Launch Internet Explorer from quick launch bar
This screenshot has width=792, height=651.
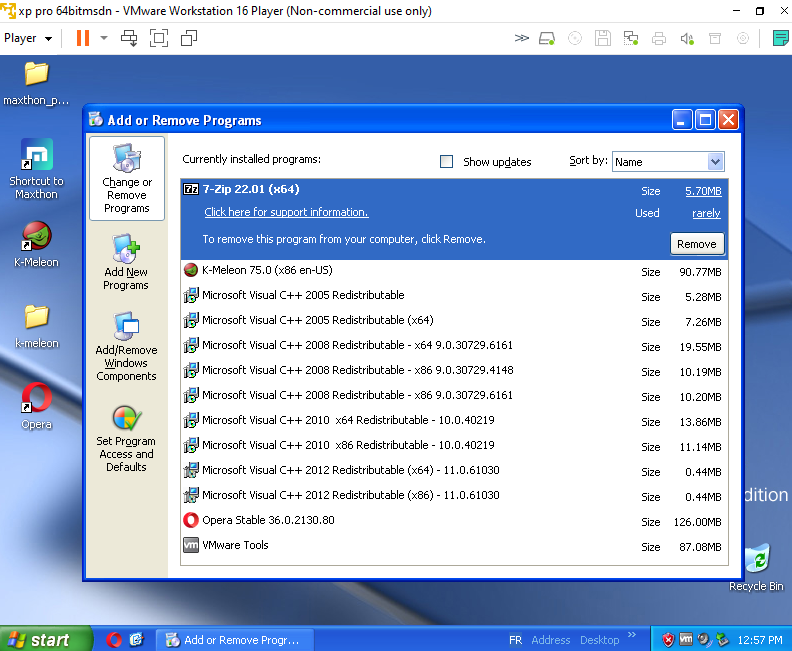click(136, 640)
